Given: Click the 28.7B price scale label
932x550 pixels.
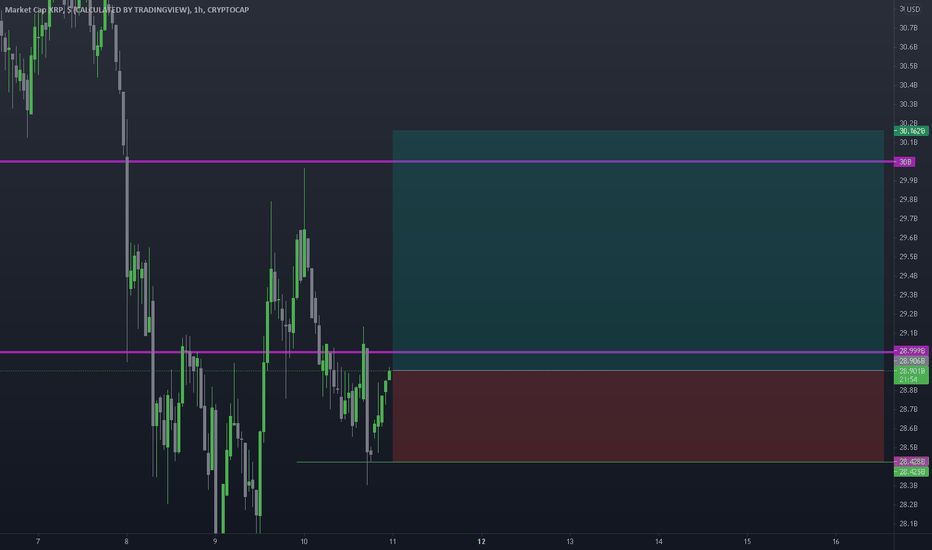Looking at the screenshot, I should click(x=908, y=409).
